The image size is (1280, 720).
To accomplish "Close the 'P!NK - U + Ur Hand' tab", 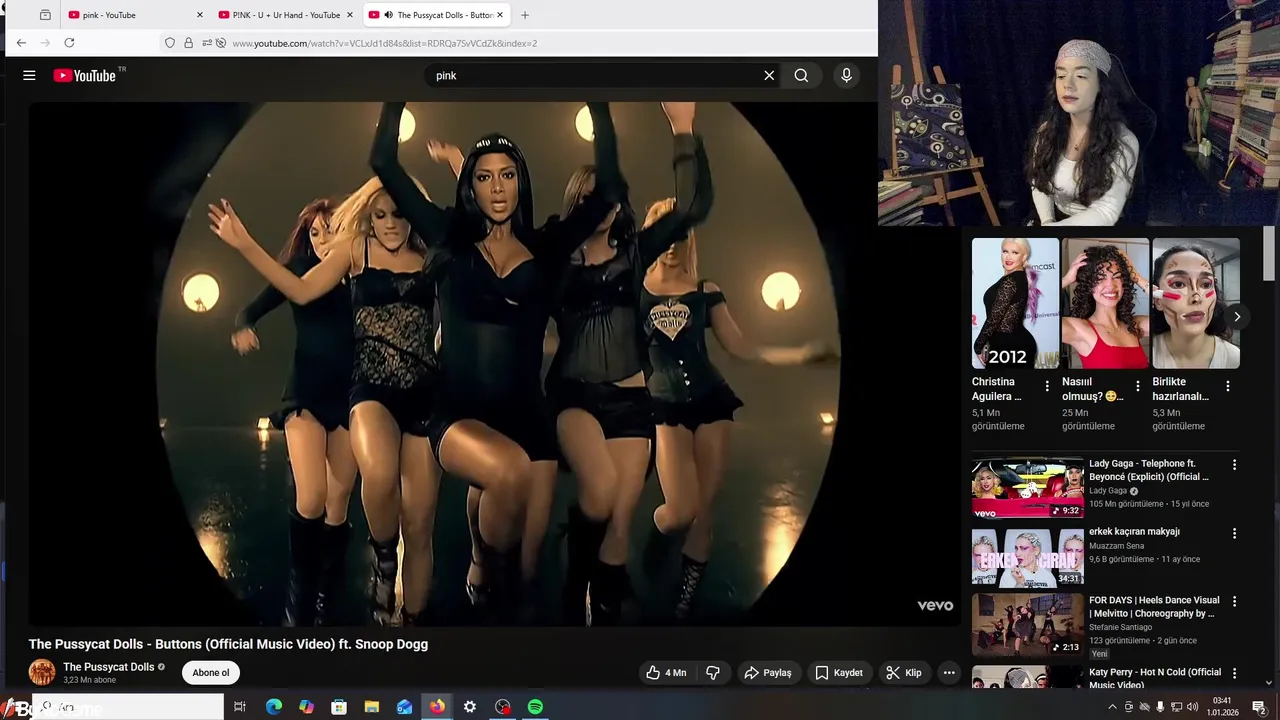I will click(x=350, y=15).
